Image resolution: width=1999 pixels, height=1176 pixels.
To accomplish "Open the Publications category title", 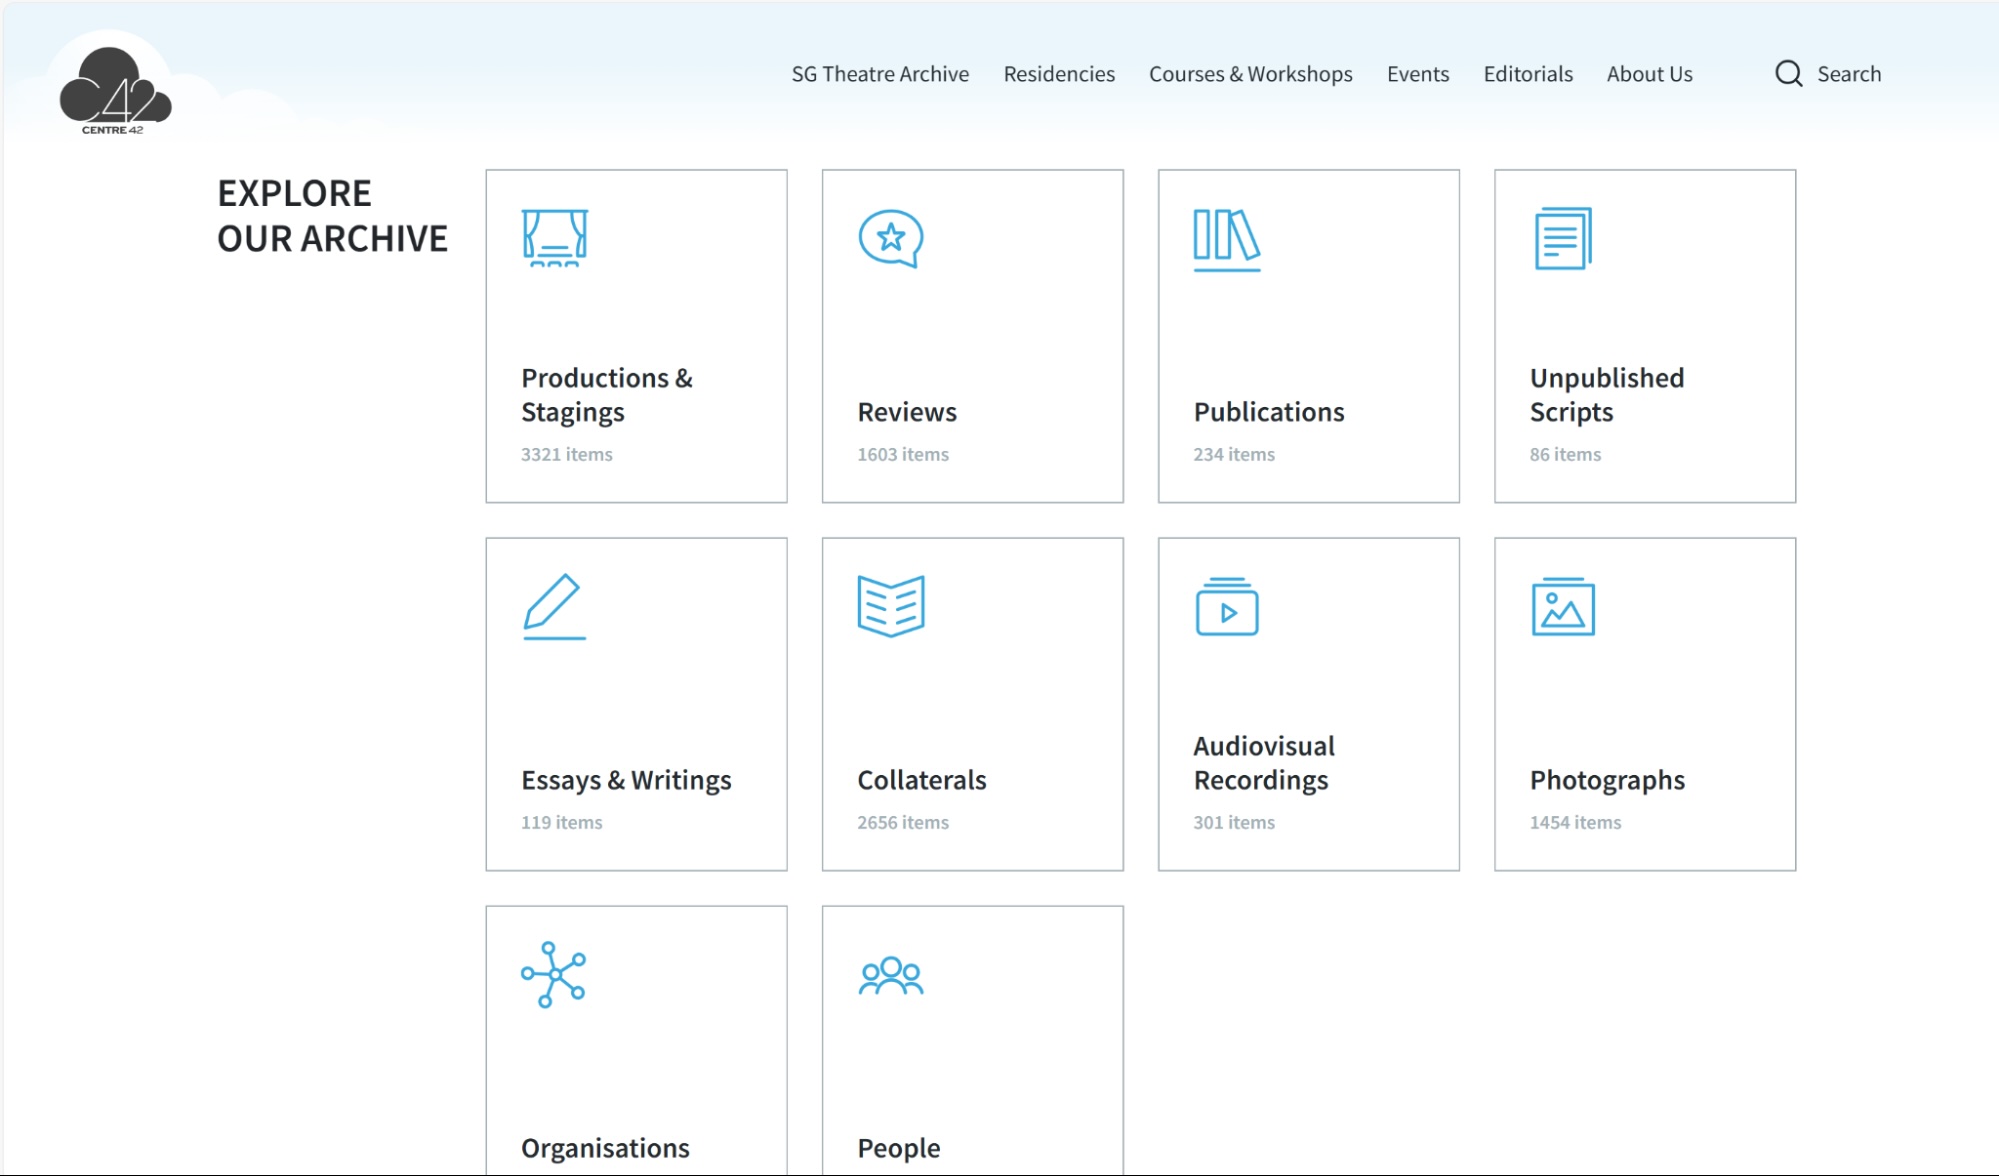I will (x=1268, y=412).
